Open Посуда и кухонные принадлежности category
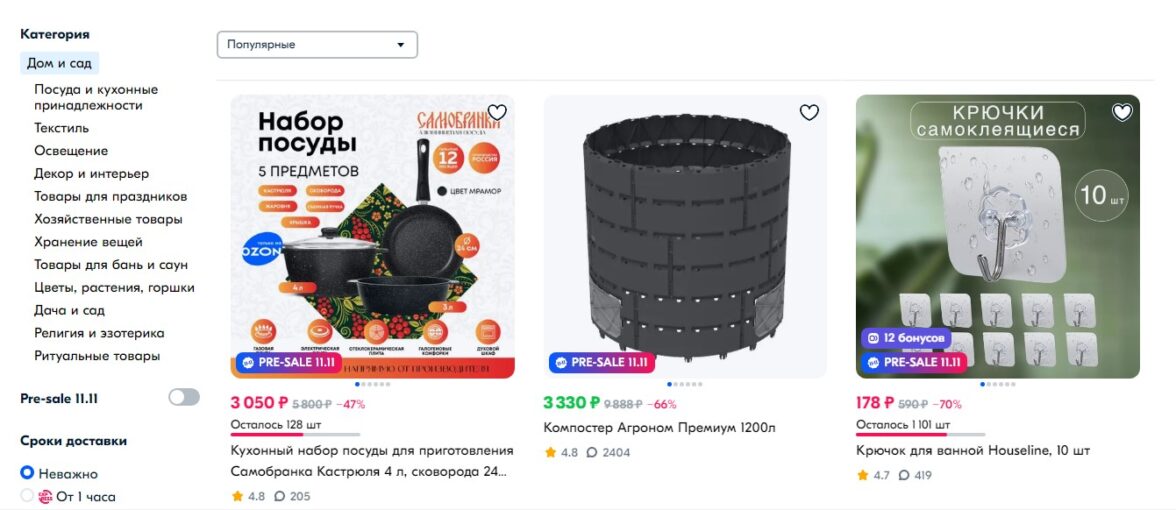Image resolution: width=1176 pixels, height=510 pixels. (95, 97)
